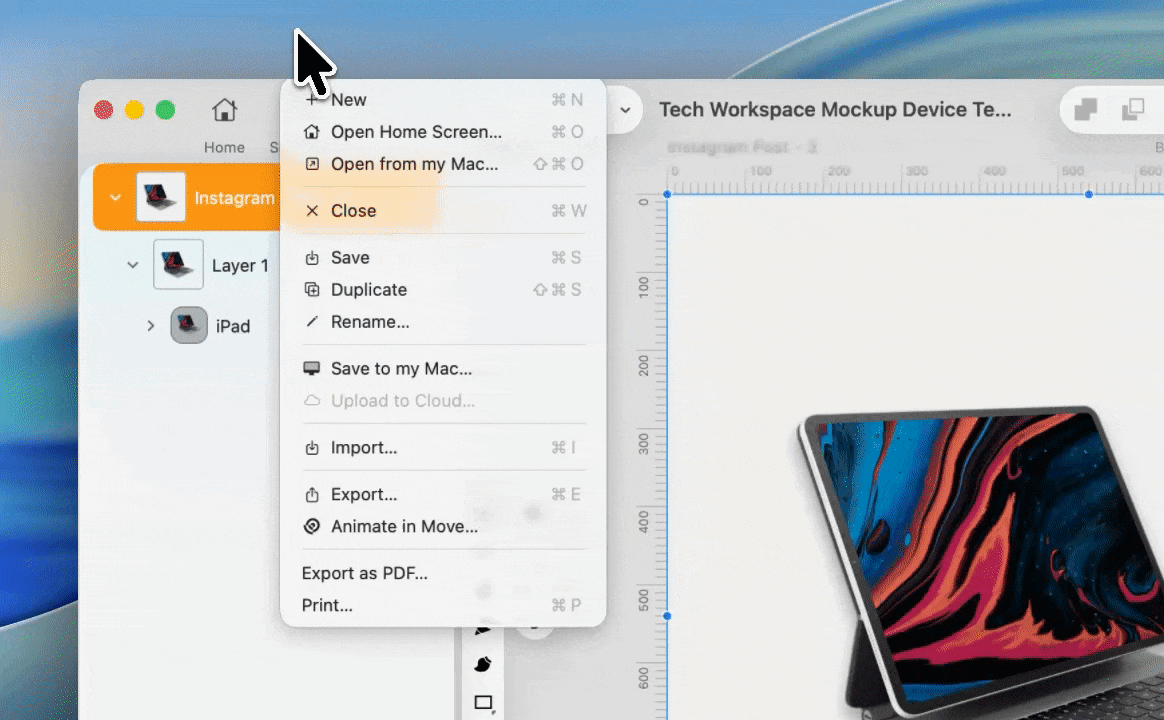Image resolution: width=1164 pixels, height=720 pixels.
Task: Collapse the Layer 1 group
Action: pos(132,265)
